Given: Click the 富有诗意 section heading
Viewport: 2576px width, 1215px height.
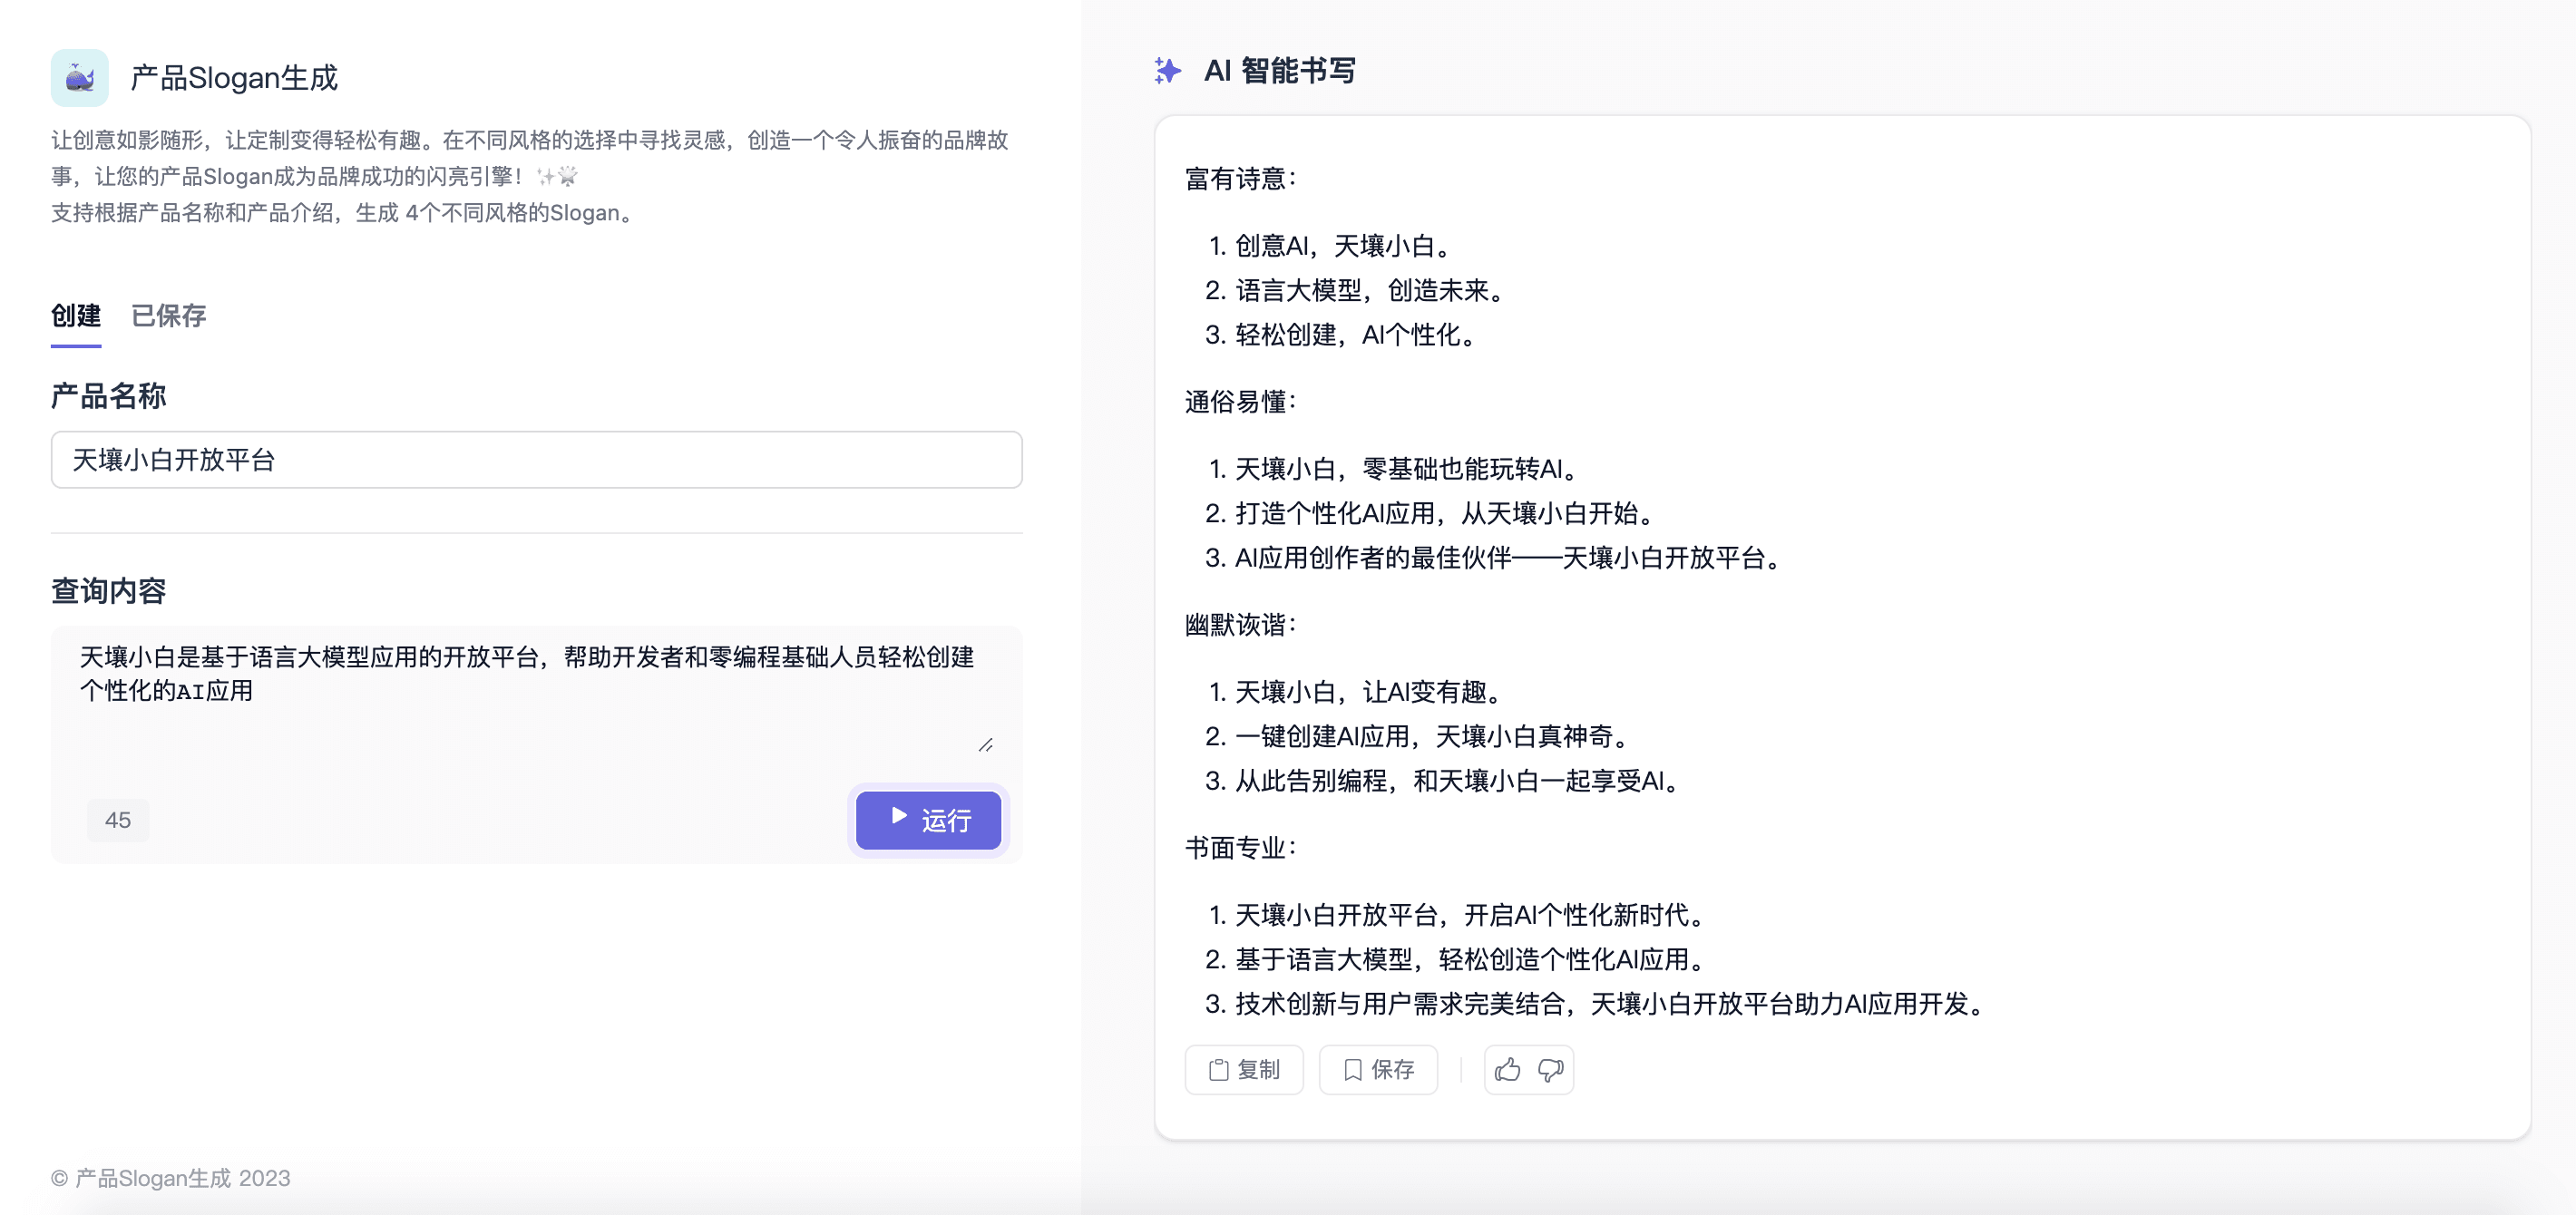Looking at the screenshot, I should 1240,179.
